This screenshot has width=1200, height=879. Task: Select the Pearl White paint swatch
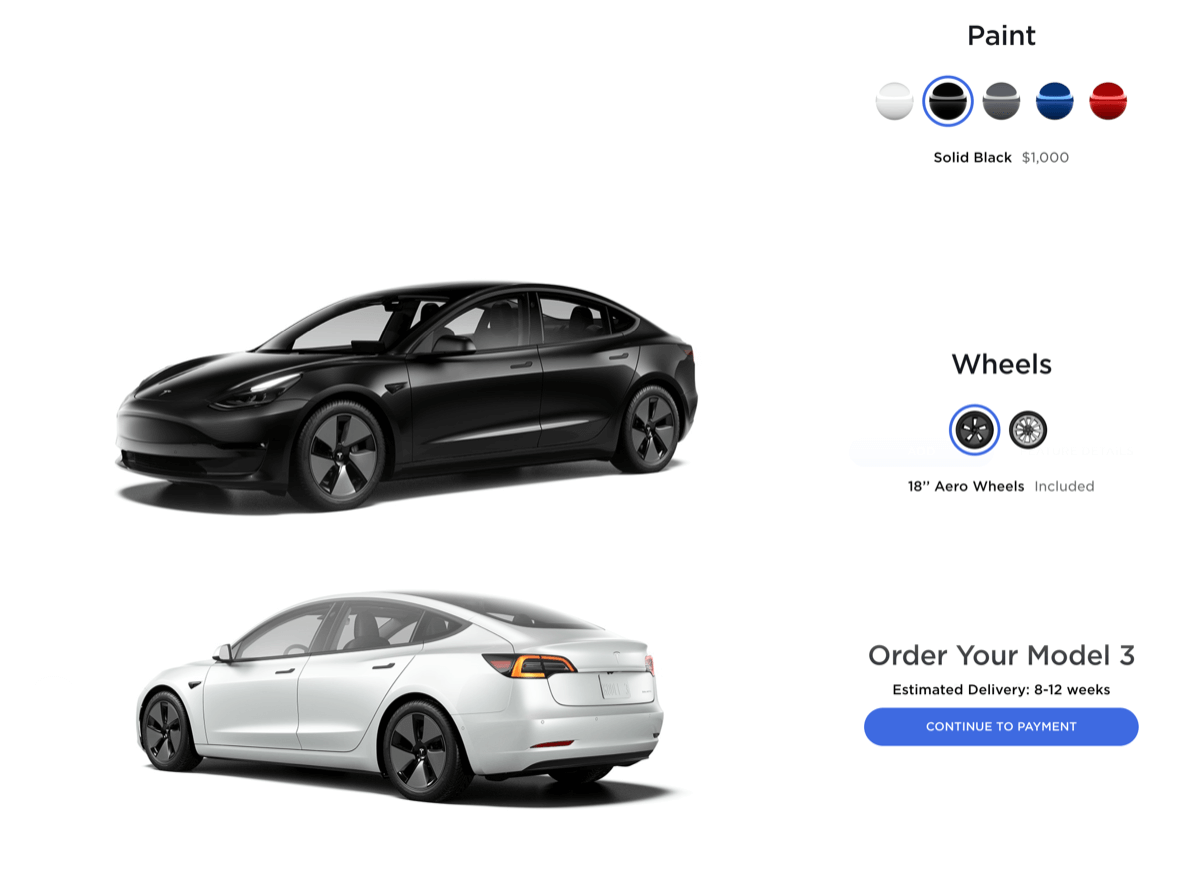point(894,101)
